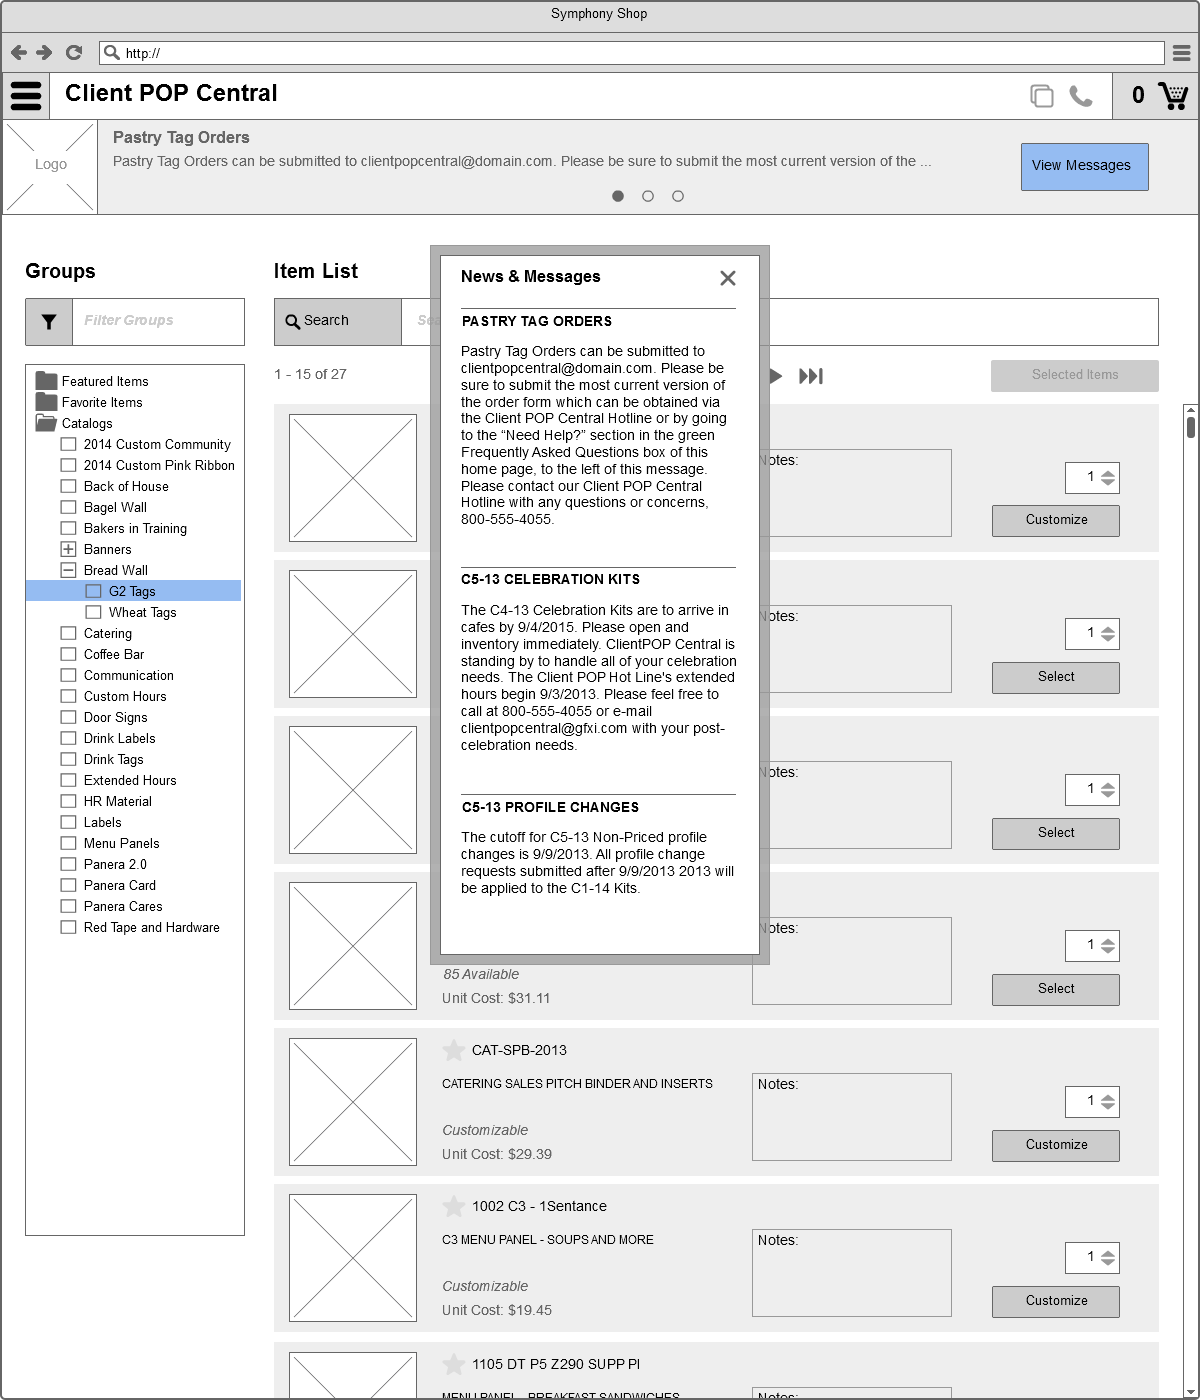The width and height of the screenshot is (1200, 1400).
Task: Select Red Tape and Hardware group
Action: tap(152, 927)
